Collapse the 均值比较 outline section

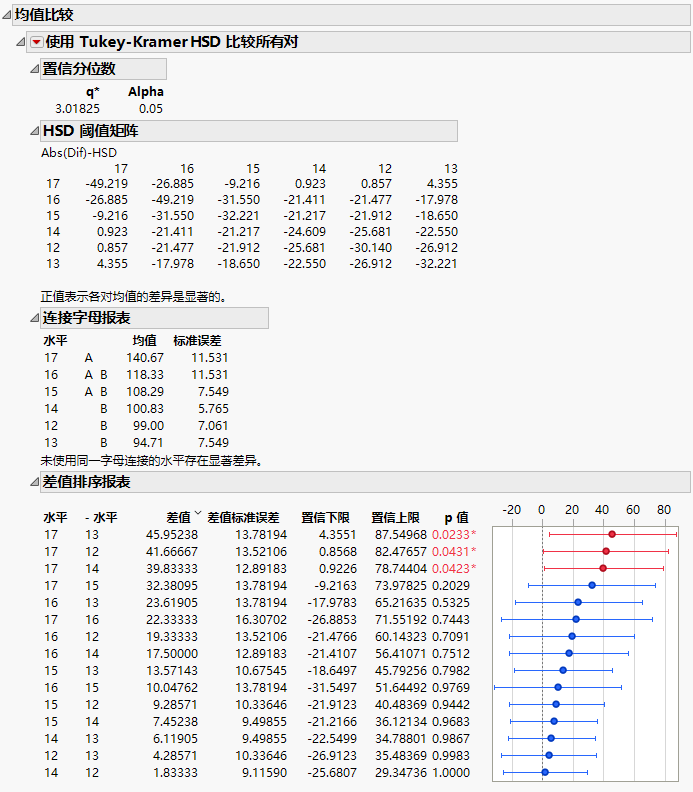[x=7, y=16]
